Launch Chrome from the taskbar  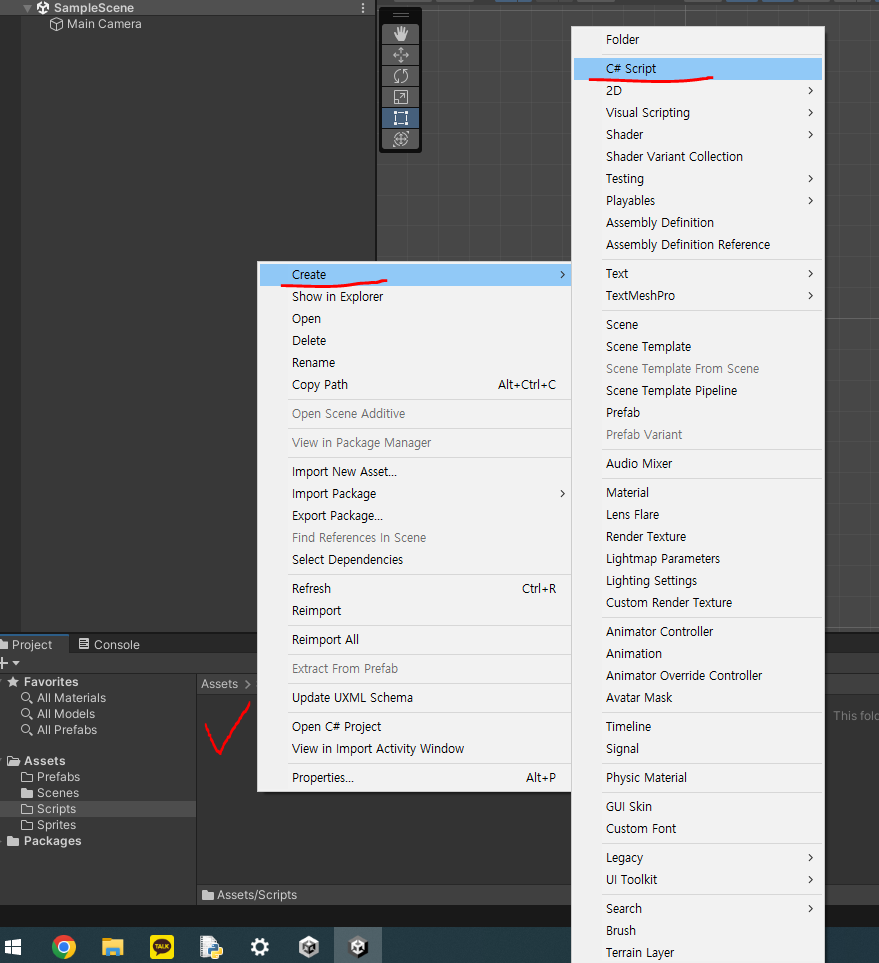(x=64, y=946)
